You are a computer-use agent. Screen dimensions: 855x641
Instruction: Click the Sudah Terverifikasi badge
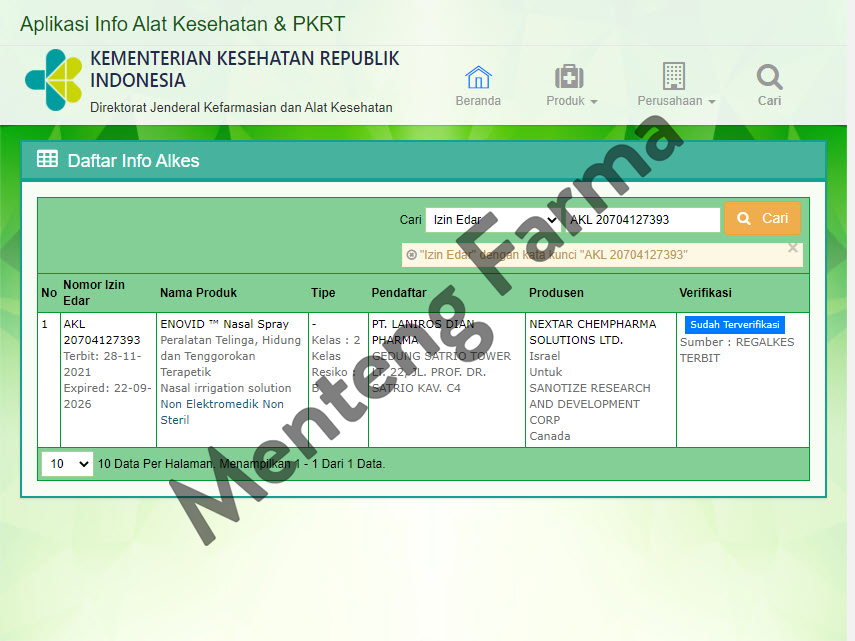pos(734,324)
